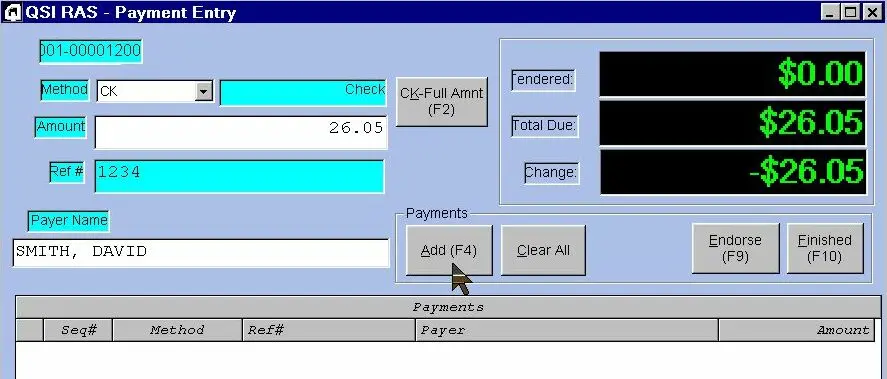Click the Payments grid title header
This screenshot has width=887, height=379.
[448, 307]
